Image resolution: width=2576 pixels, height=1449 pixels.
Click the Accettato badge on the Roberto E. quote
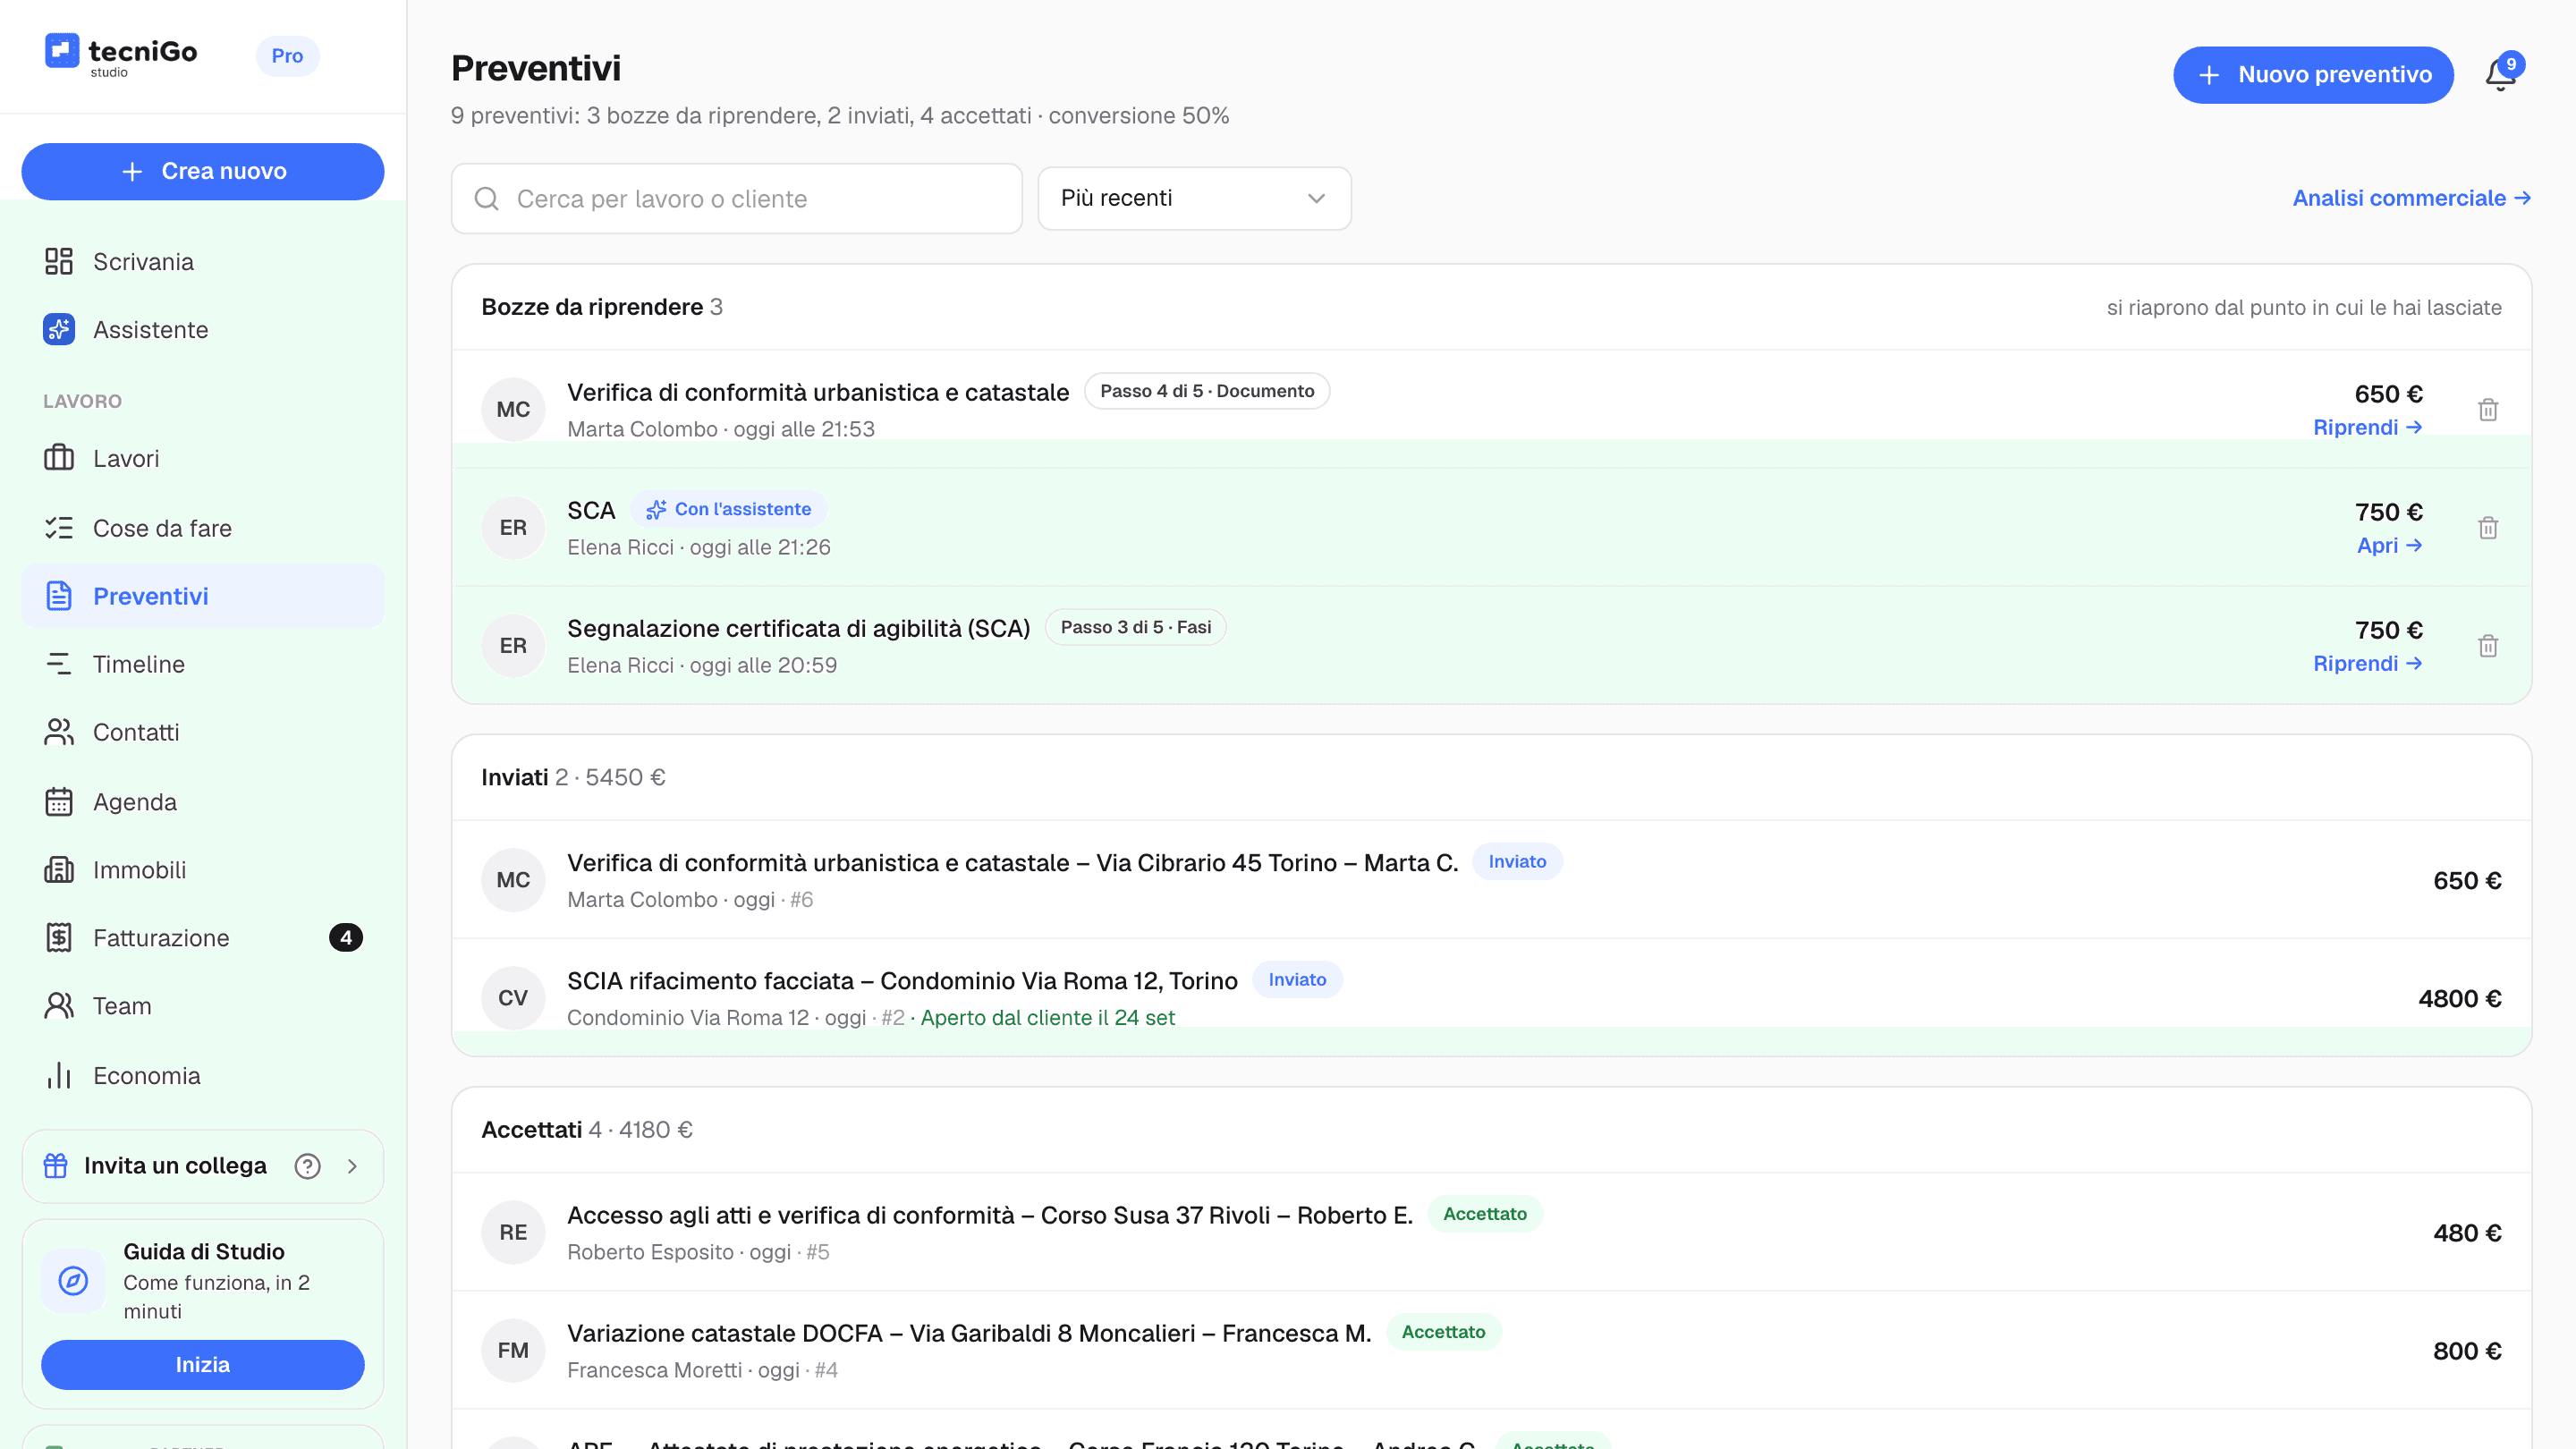click(x=1485, y=1215)
